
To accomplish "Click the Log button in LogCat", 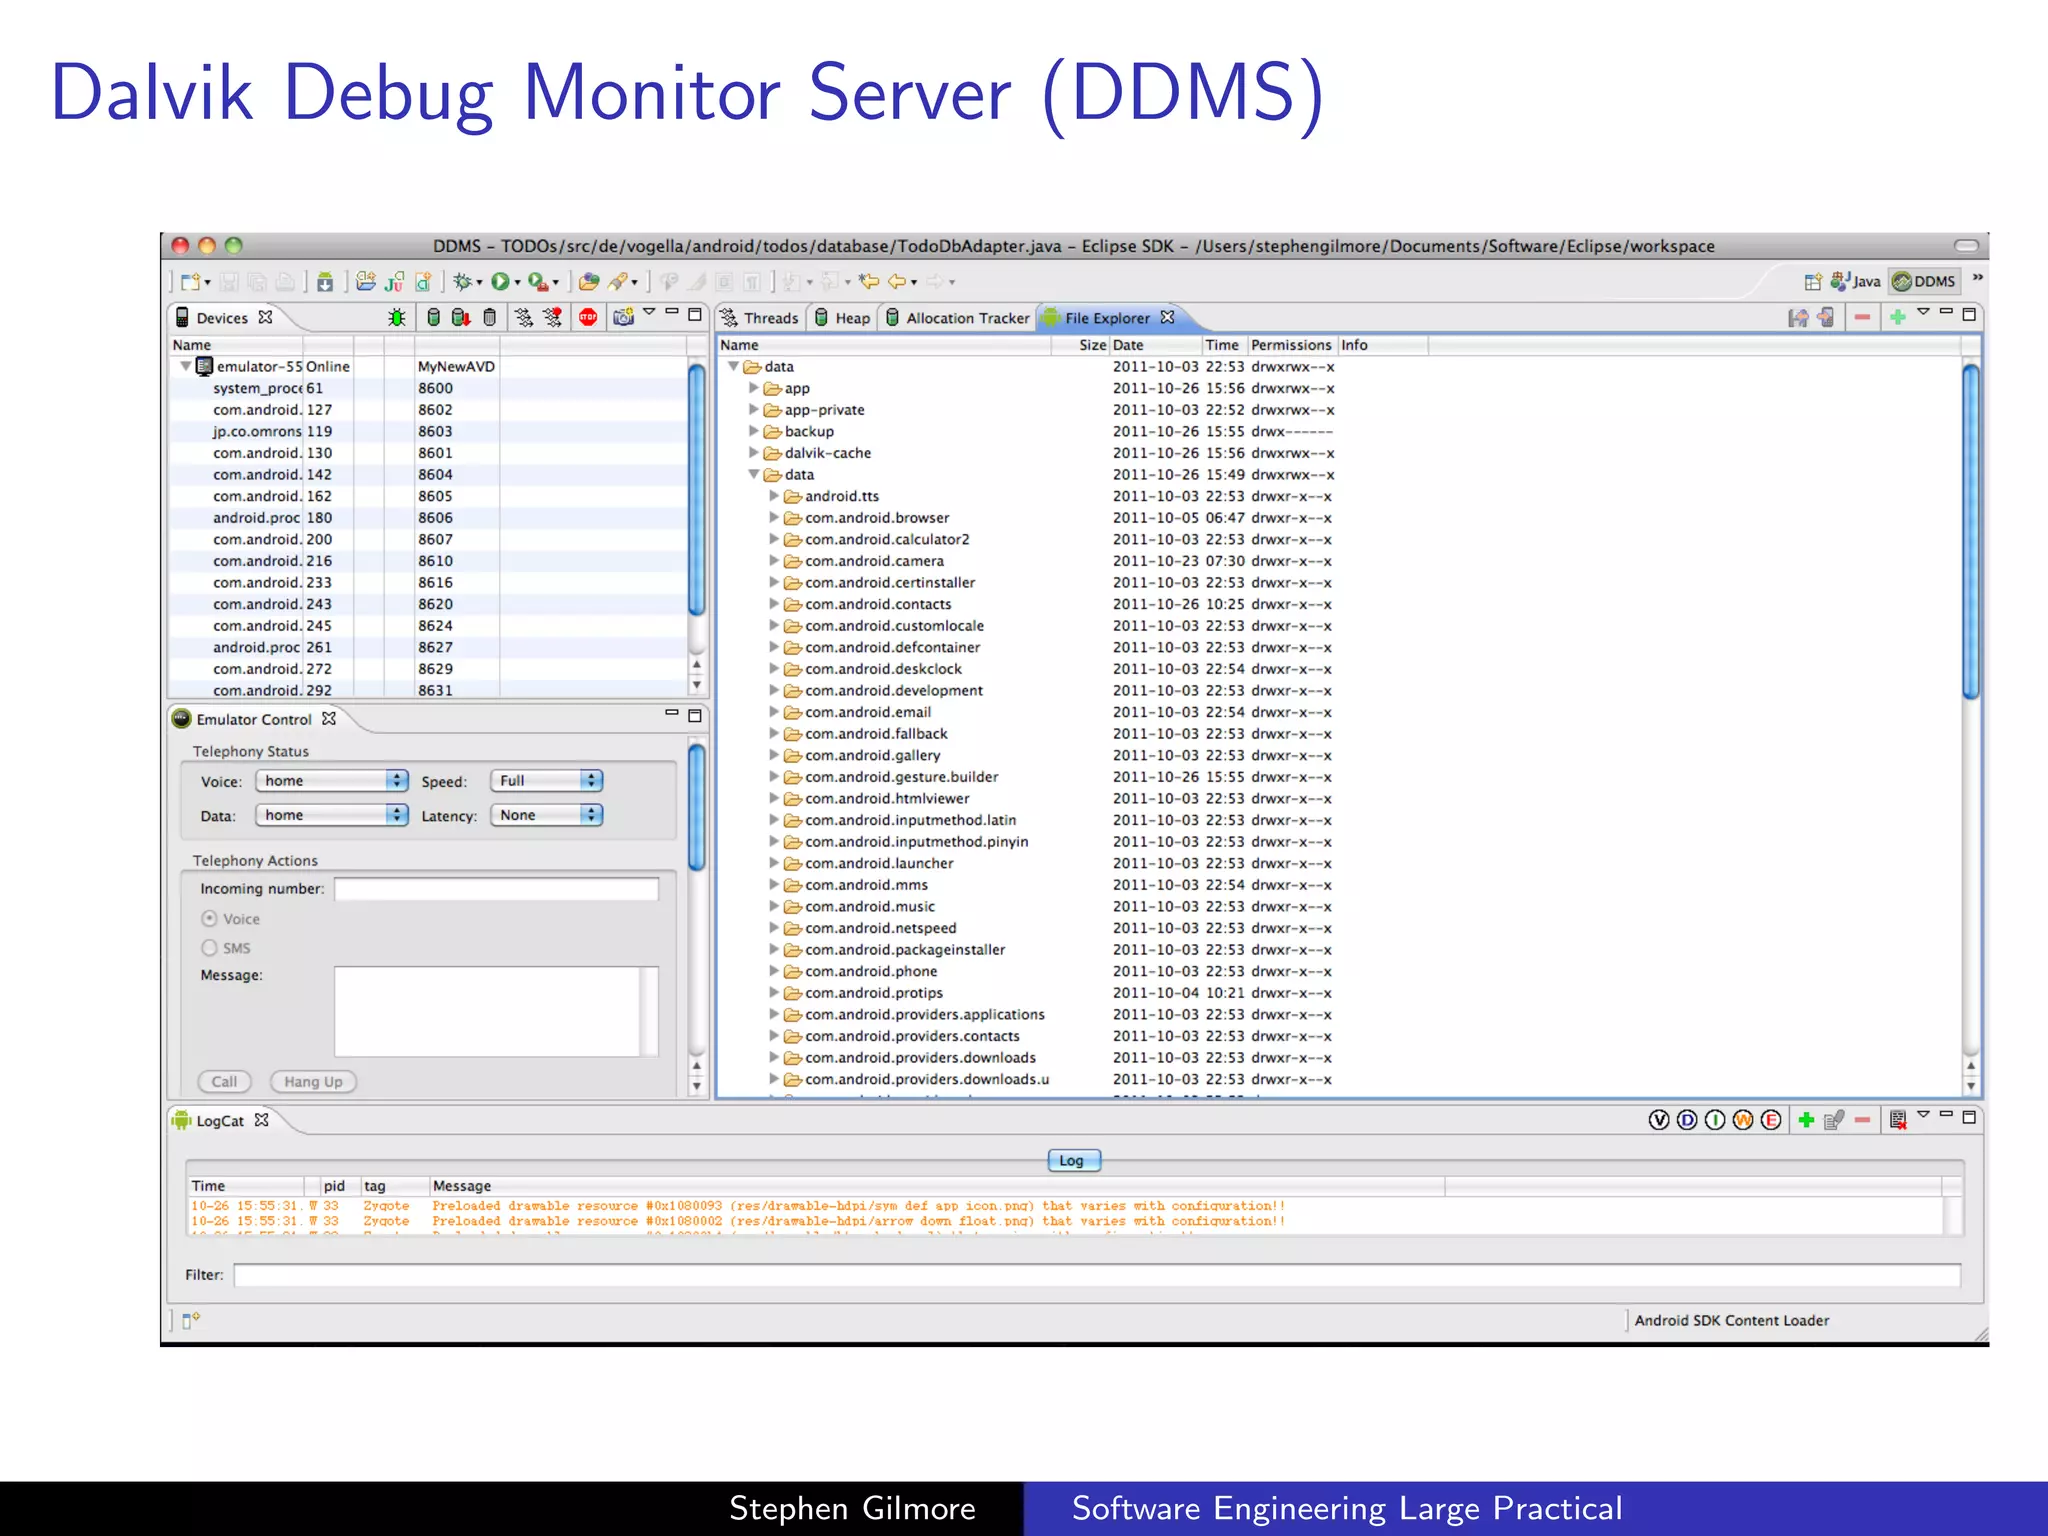I will coord(1073,1160).
